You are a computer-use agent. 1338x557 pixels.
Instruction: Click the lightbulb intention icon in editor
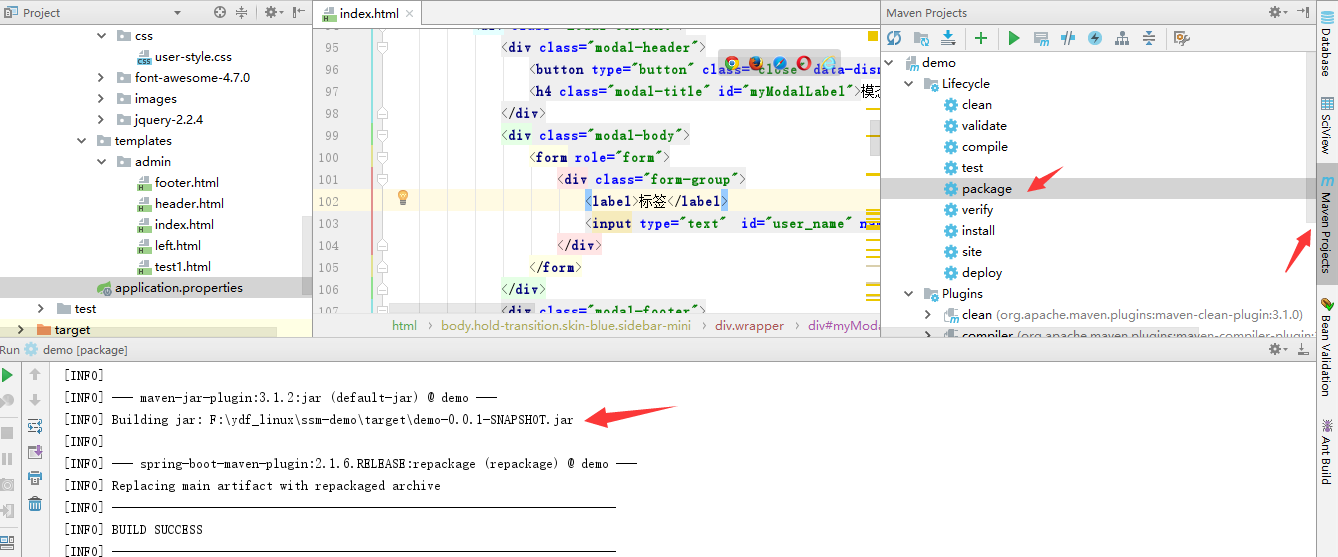(403, 197)
